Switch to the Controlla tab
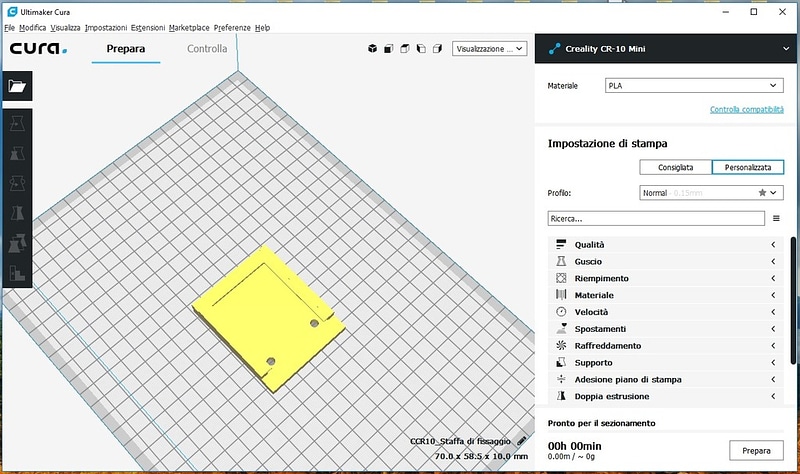This screenshot has width=800, height=474. pyautogui.click(x=207, y=49)
